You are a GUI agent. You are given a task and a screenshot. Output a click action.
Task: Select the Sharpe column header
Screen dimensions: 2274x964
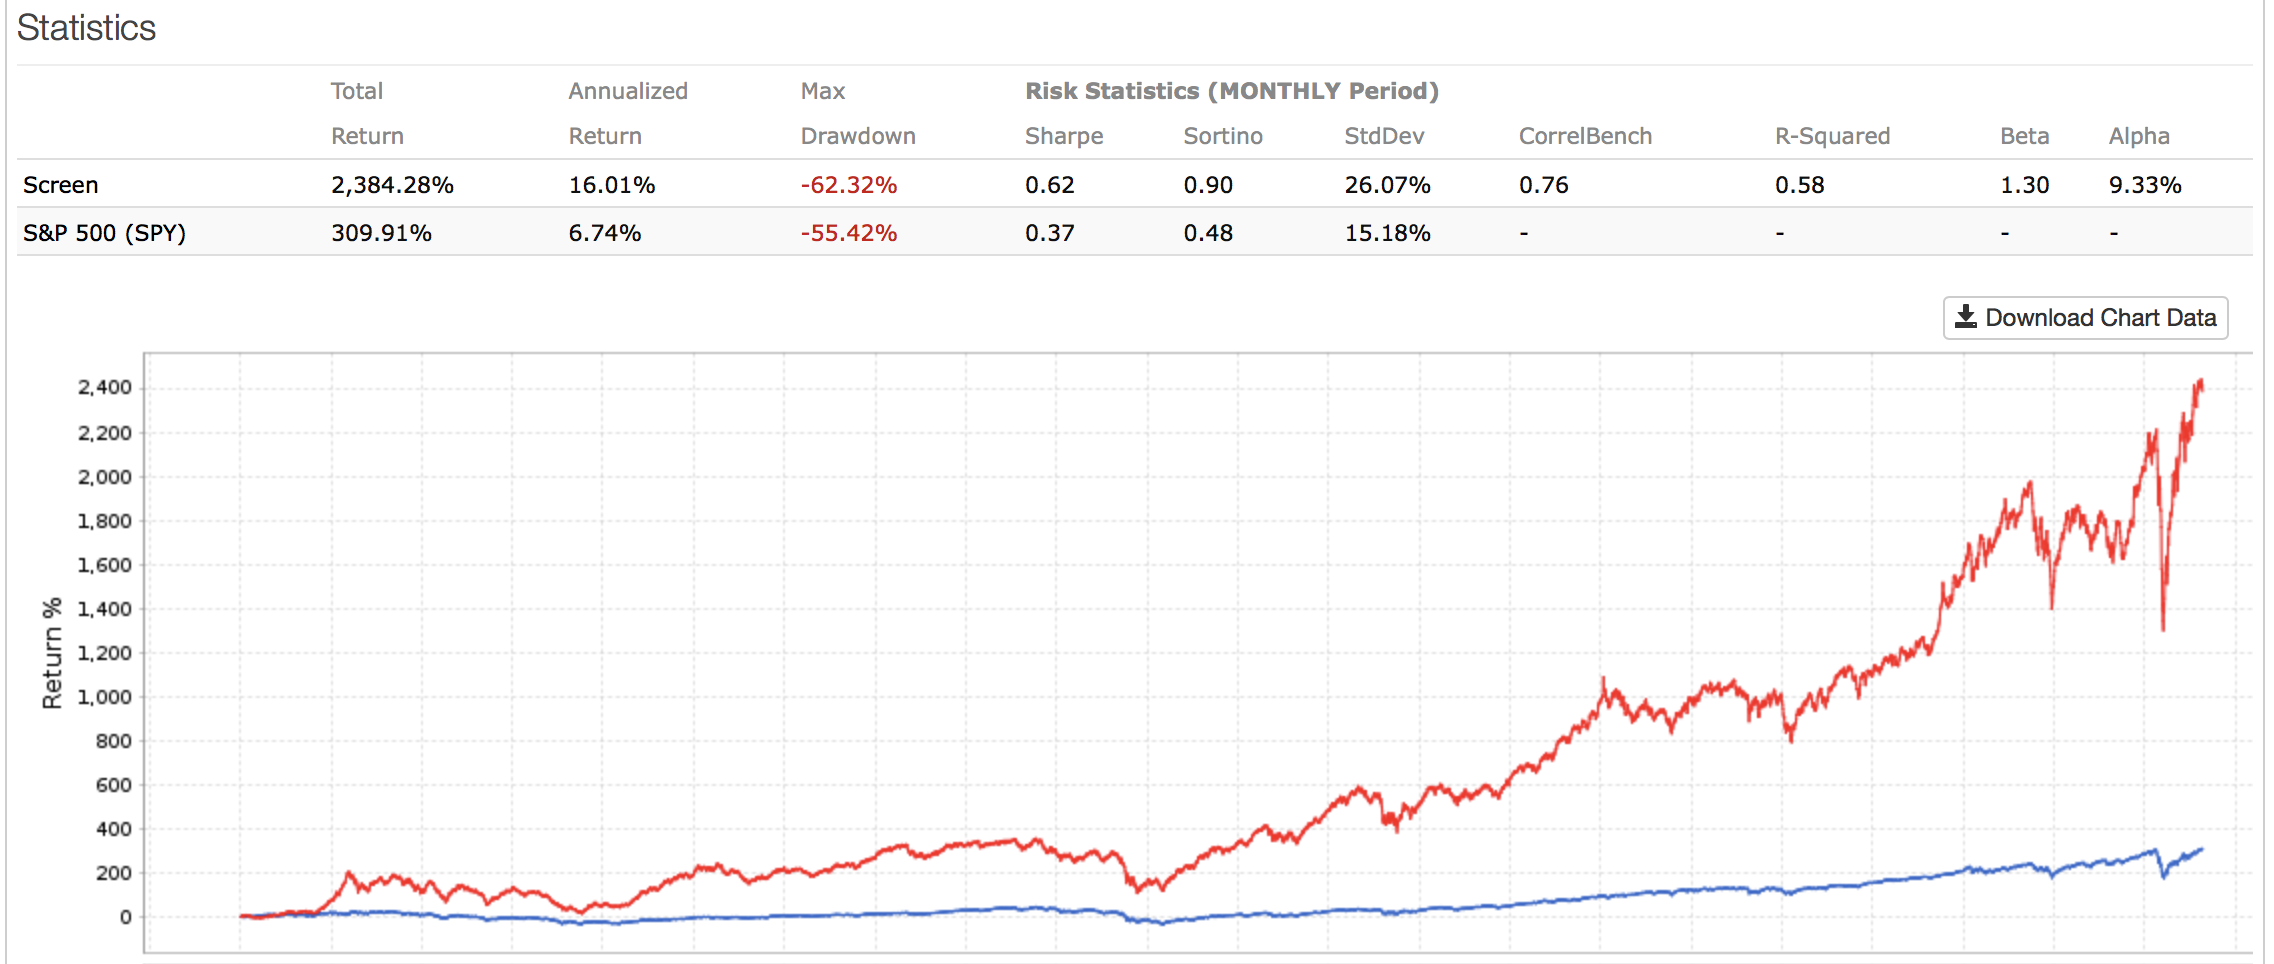1063,136
